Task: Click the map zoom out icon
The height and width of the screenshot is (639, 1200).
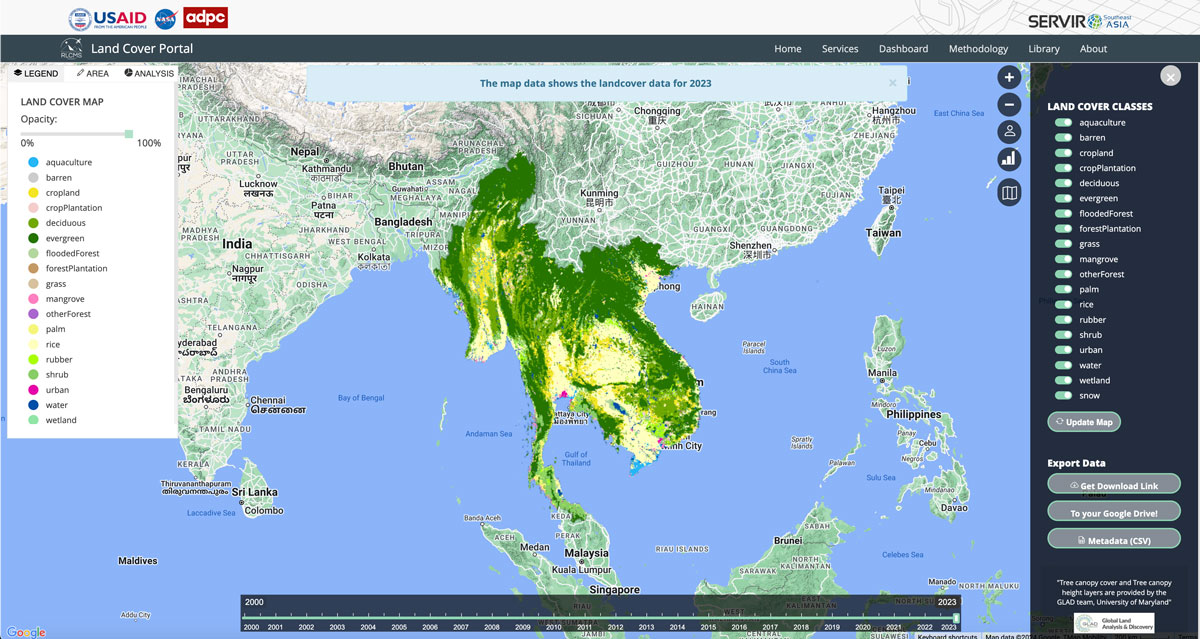Action: (1009, 104)
